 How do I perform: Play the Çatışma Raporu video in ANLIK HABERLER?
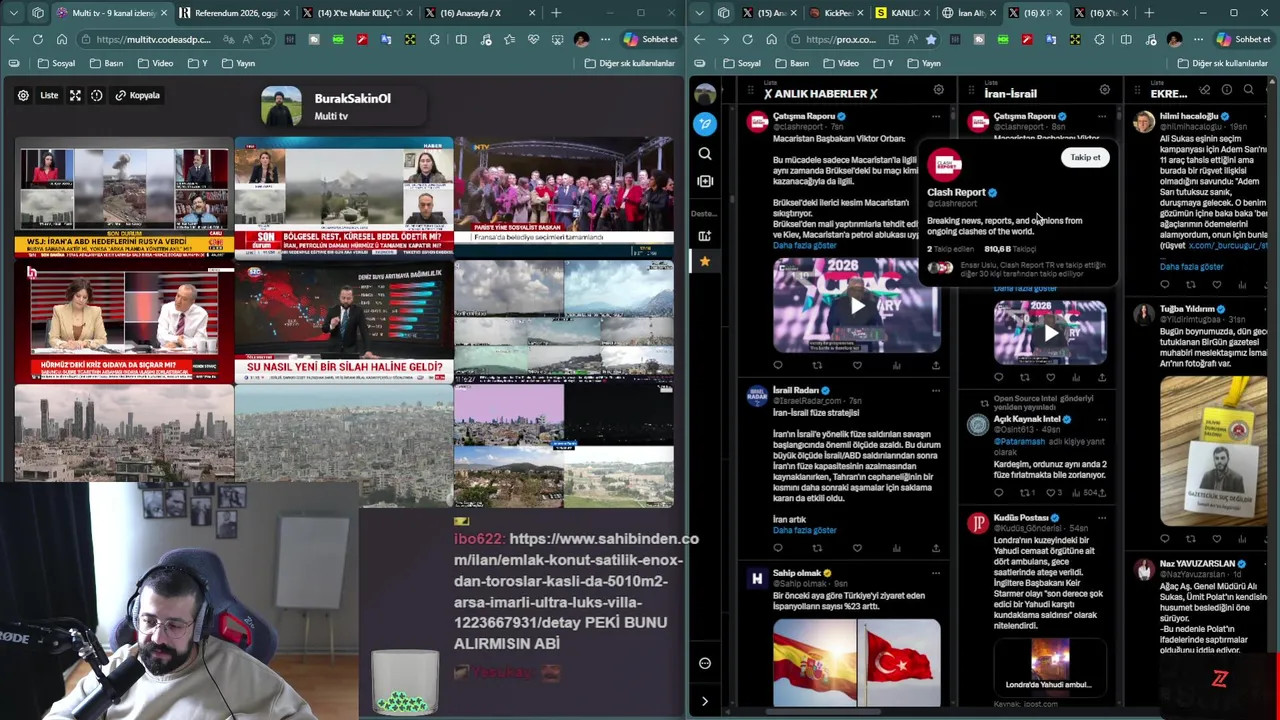(x=857, y=306)
